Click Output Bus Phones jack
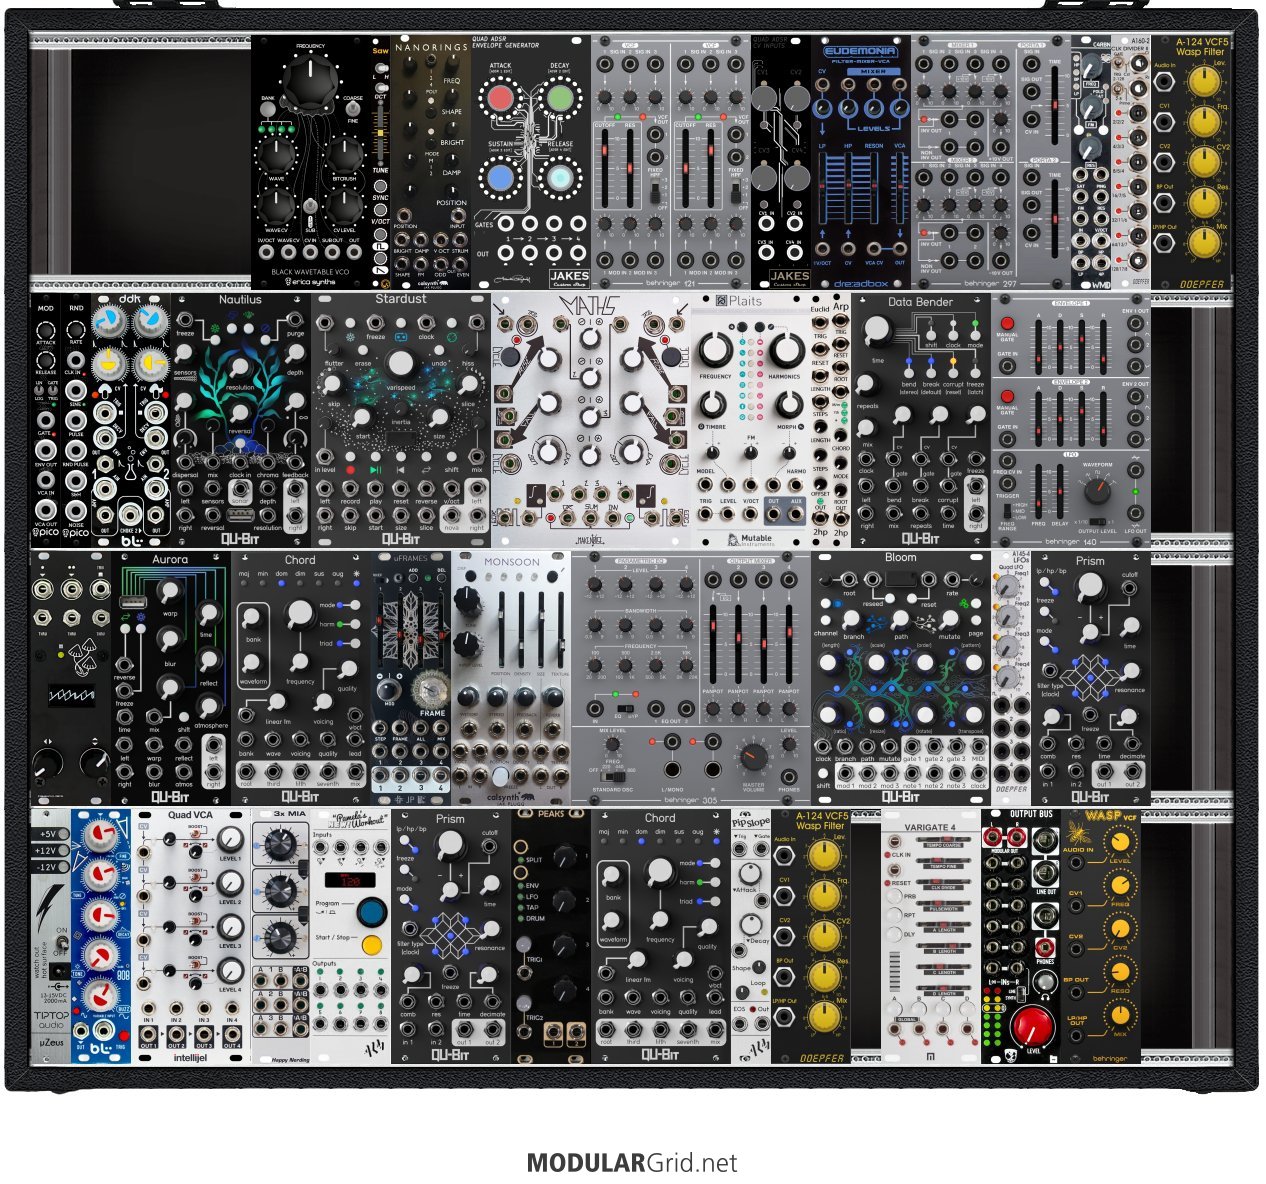1266x1184 pixels. tap(1046, 946)
